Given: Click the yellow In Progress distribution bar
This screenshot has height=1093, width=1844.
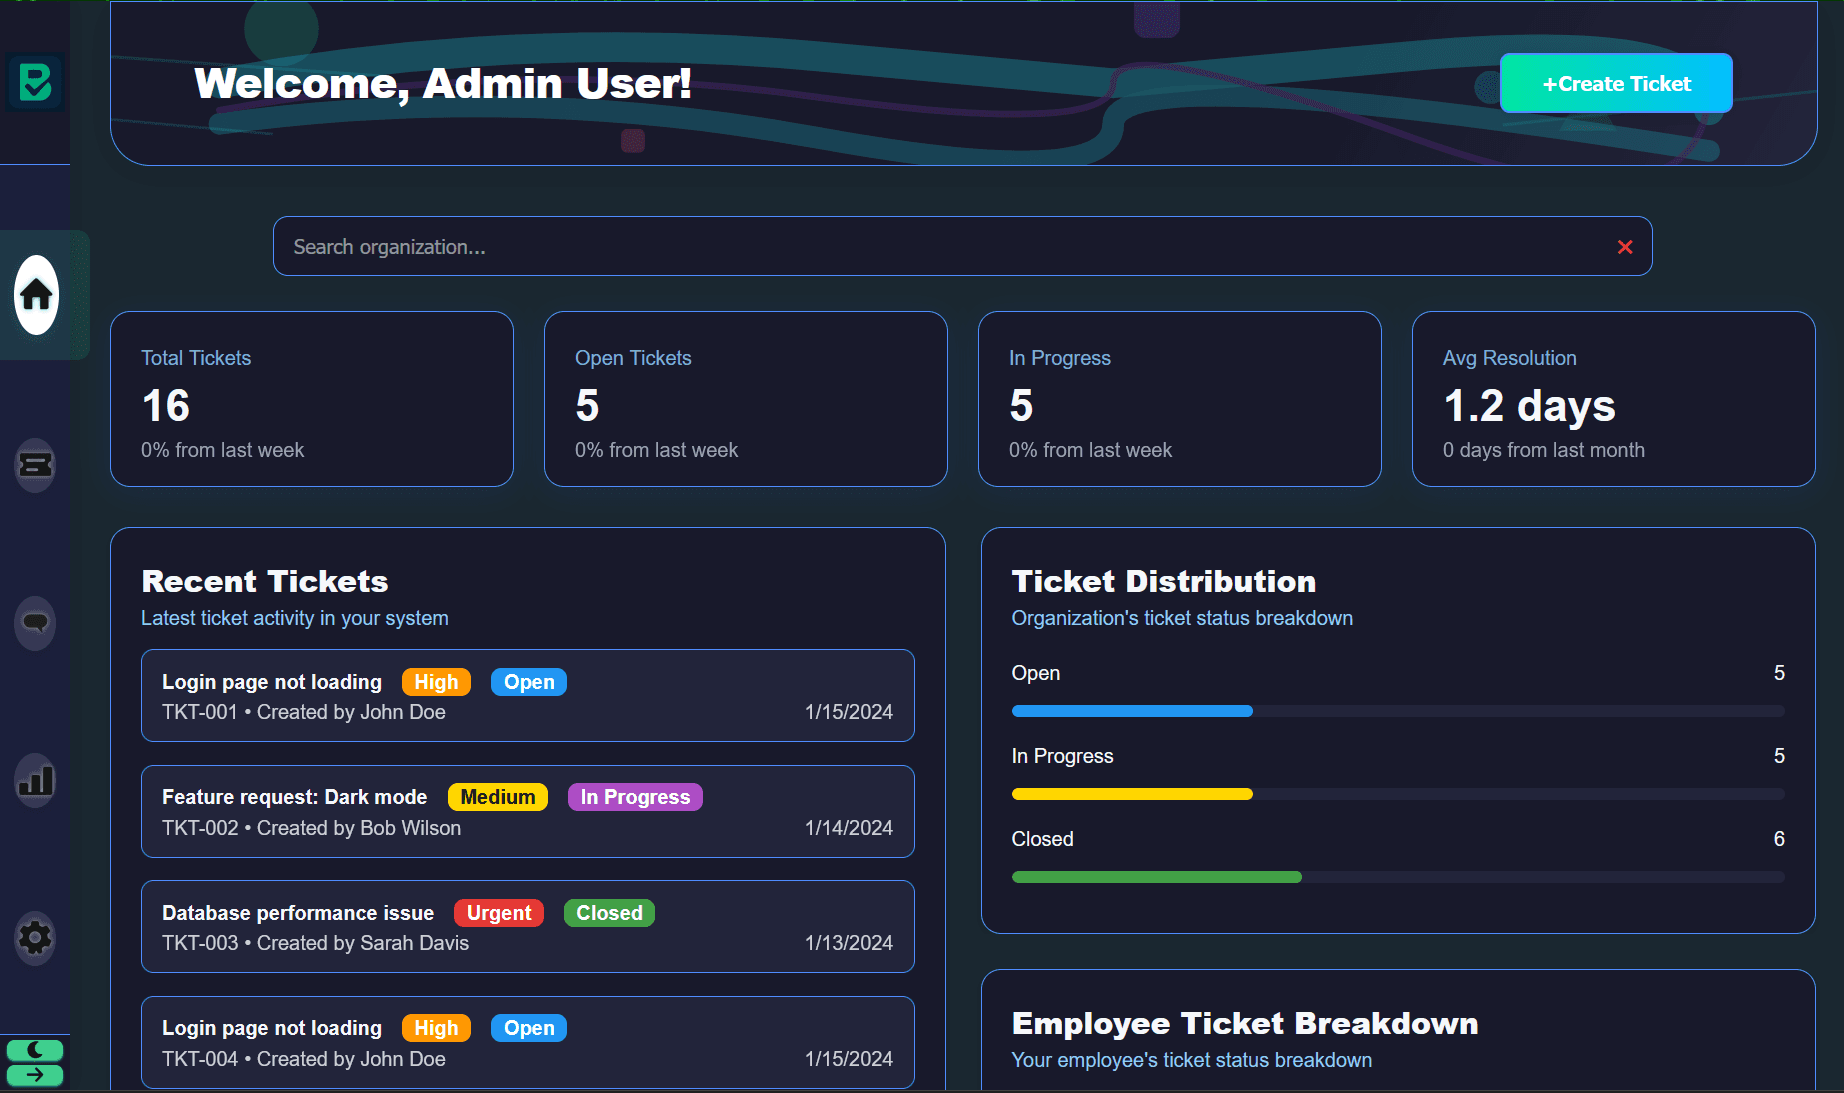Looking at the screenshot, I should point(1132,794).
